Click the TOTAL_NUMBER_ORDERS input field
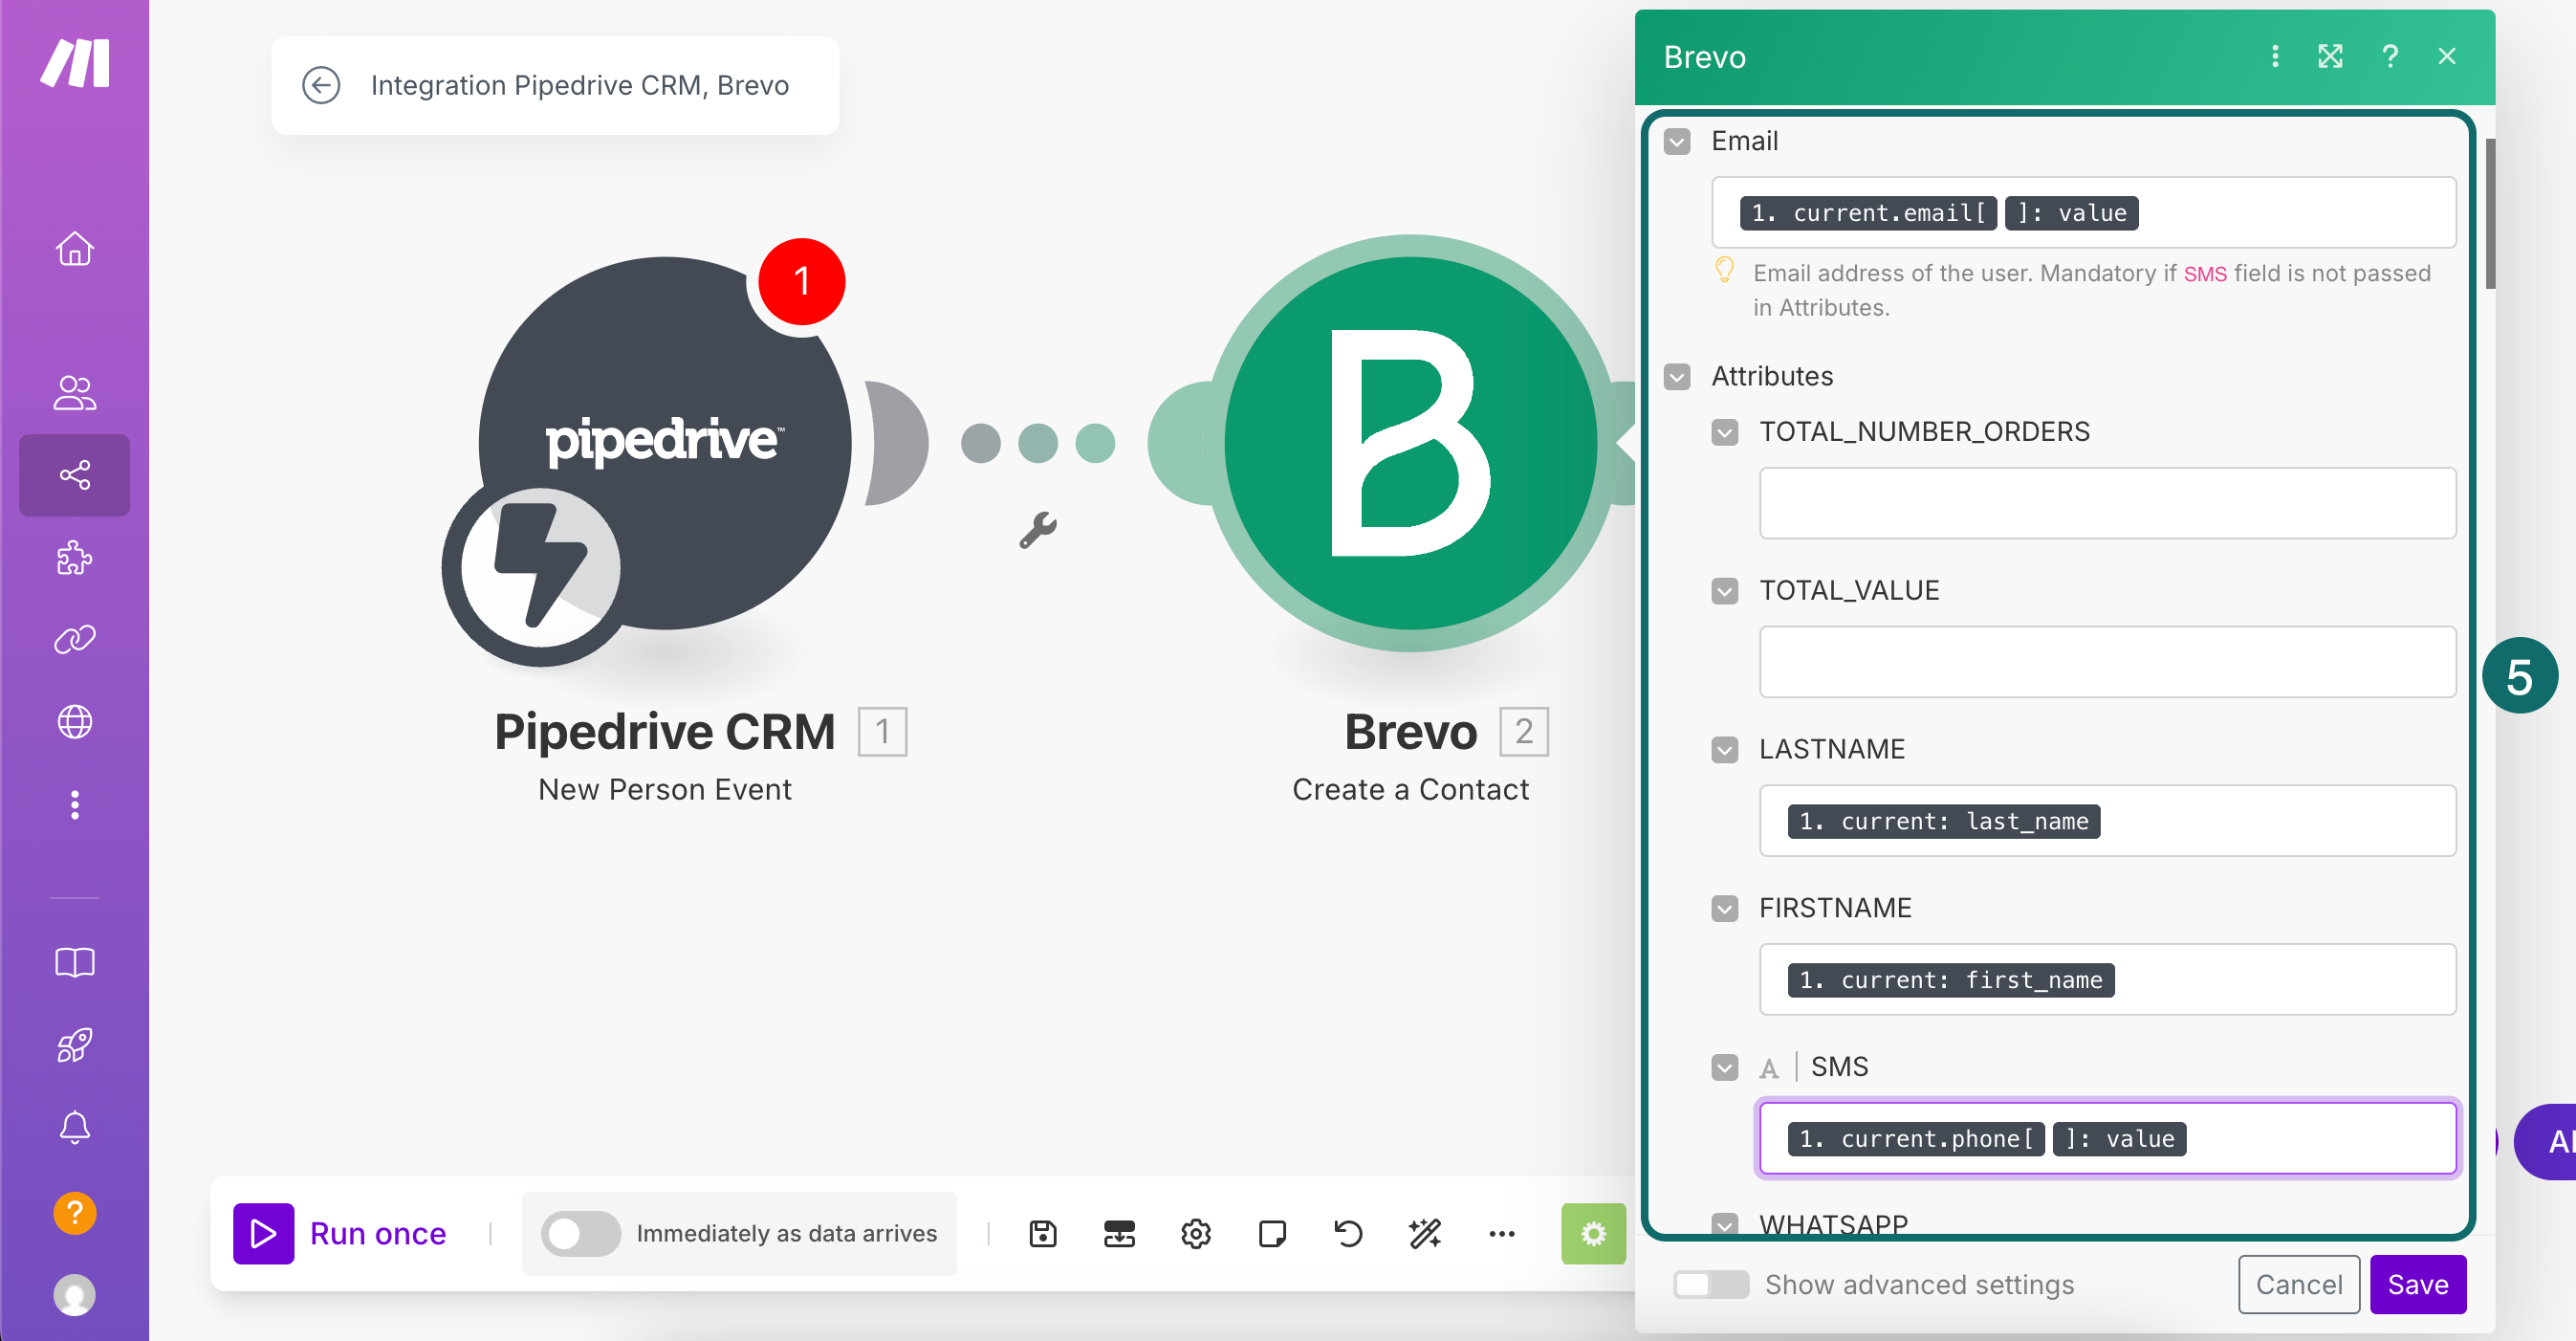The width and height of the screenshot is (2576, 1341). pos(2107,502)
